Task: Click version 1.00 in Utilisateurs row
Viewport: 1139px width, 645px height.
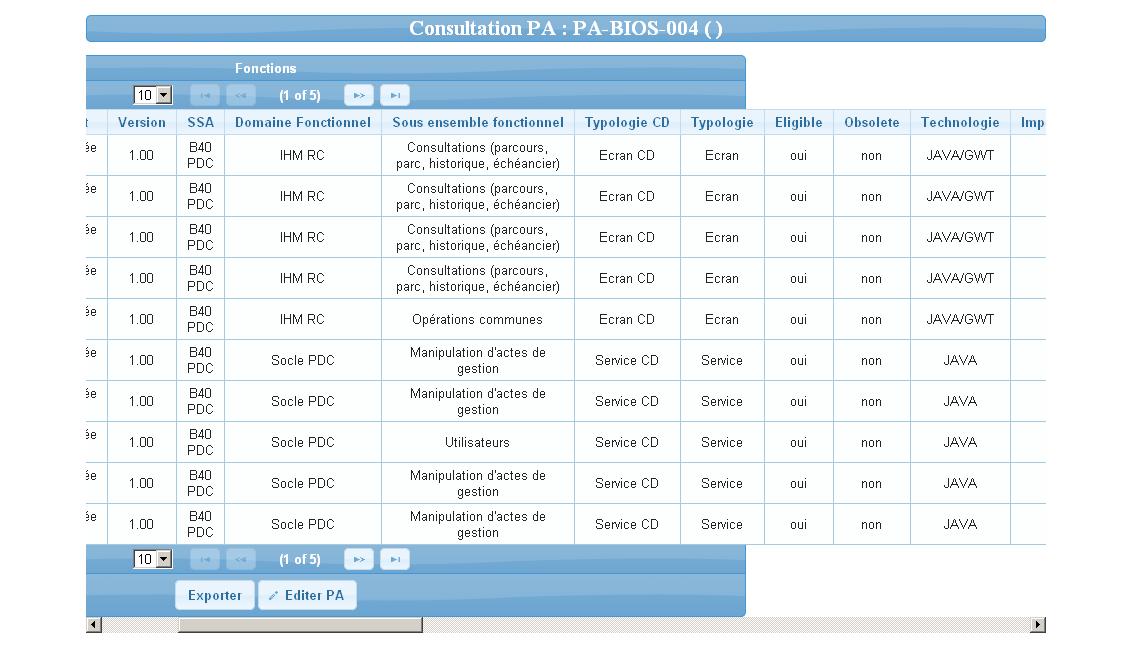Action: click(142, 442)
